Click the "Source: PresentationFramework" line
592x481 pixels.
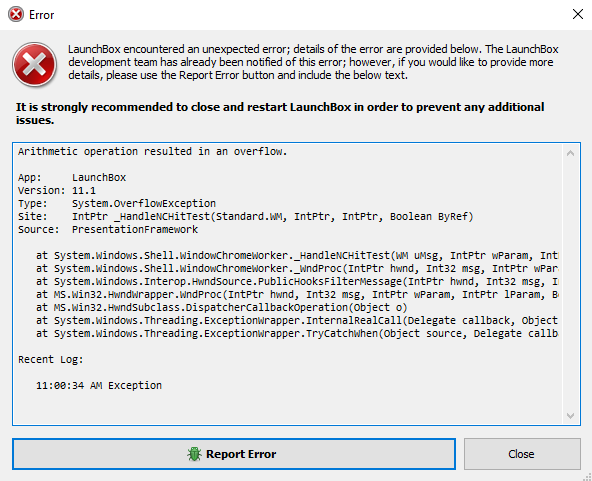pyautogui.click(x=108, y=230)
